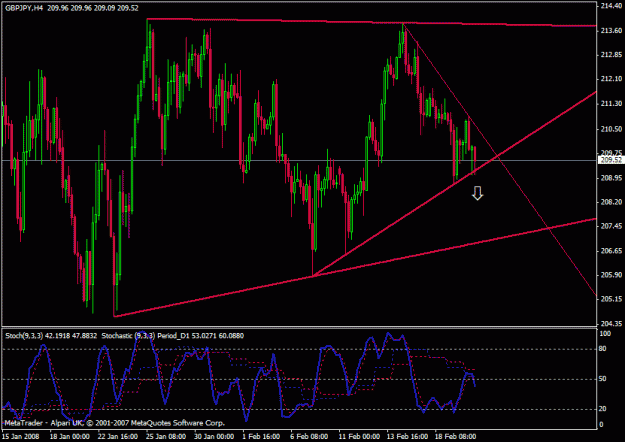This screenshot has height=442, width=625.
Task: Select the 1 Feb 16:00 time label
Action: coord(261,436)
